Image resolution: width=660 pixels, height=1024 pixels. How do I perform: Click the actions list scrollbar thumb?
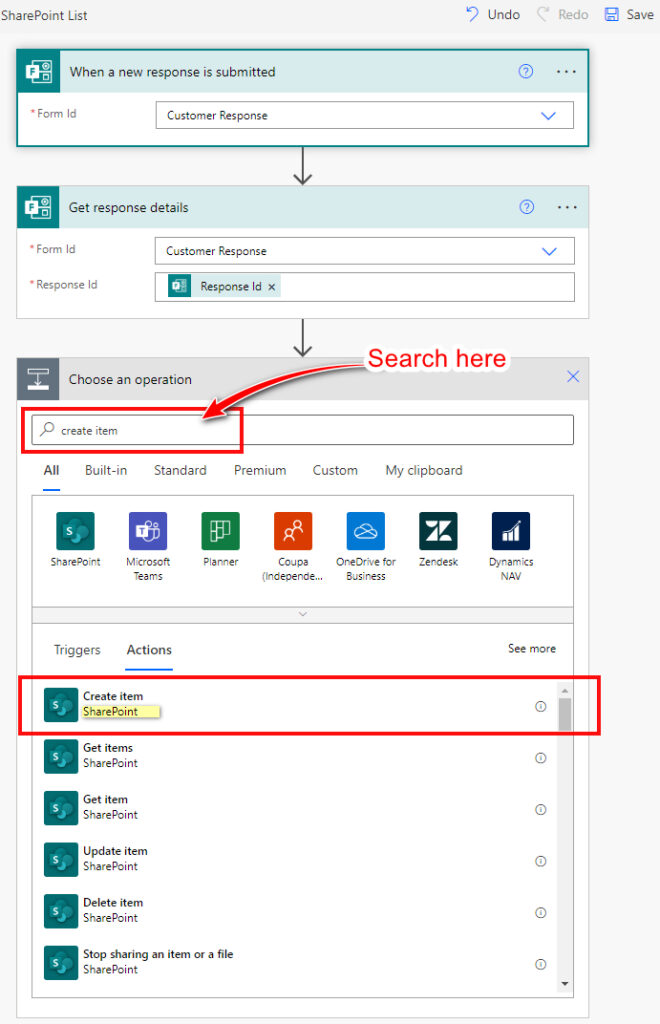click(565, 714)
